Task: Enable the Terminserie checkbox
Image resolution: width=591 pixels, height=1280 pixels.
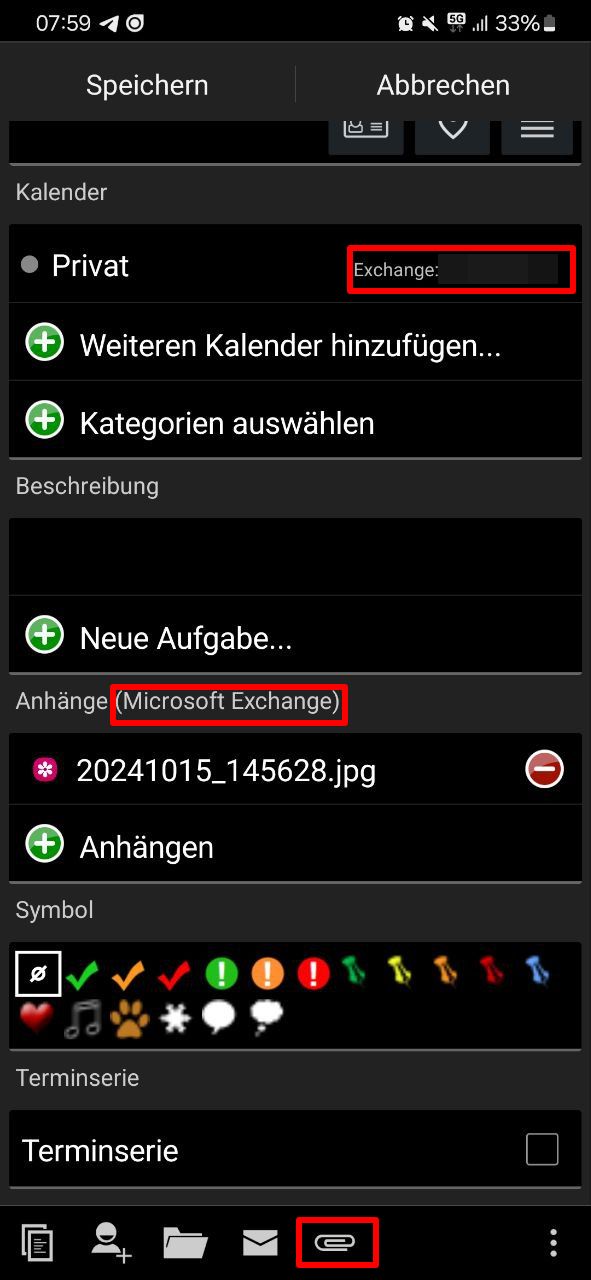Action: click(542, 1150)
